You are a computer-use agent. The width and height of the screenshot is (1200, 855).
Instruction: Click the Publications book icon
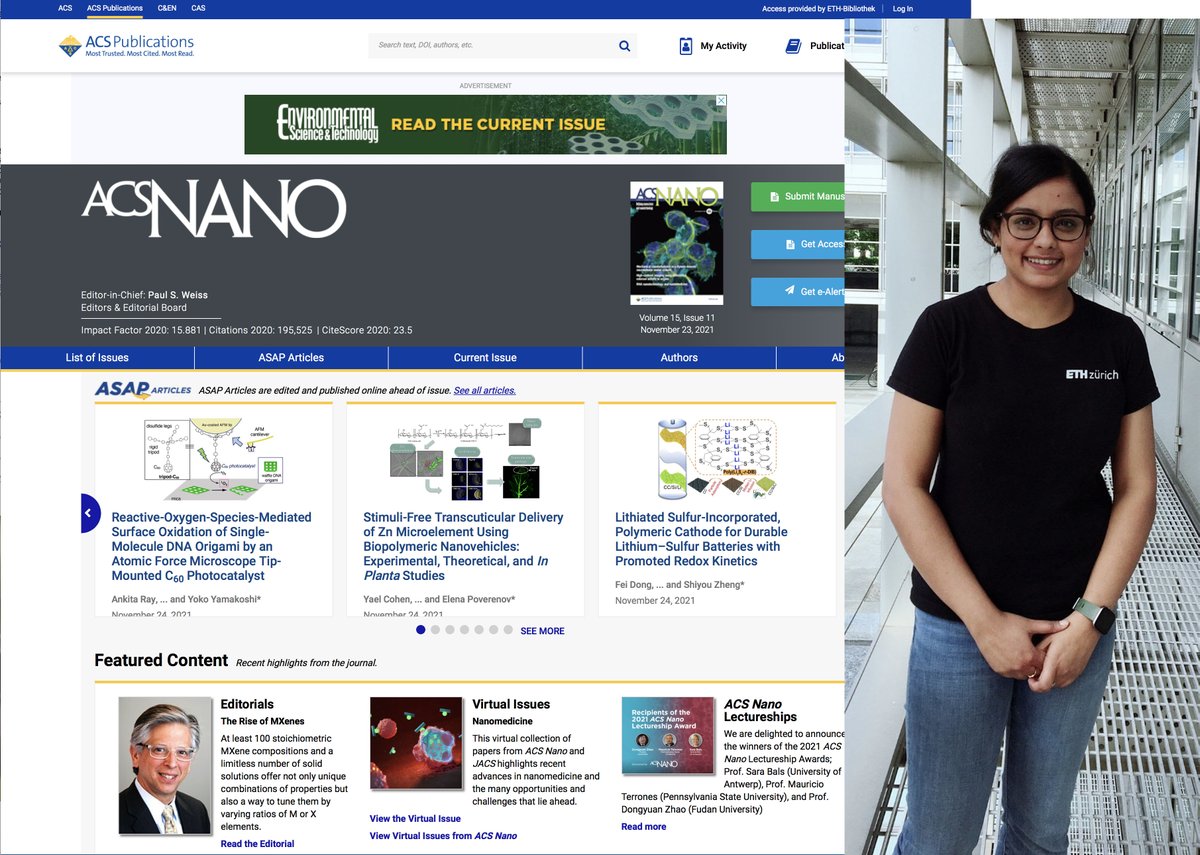pos(793,46)
